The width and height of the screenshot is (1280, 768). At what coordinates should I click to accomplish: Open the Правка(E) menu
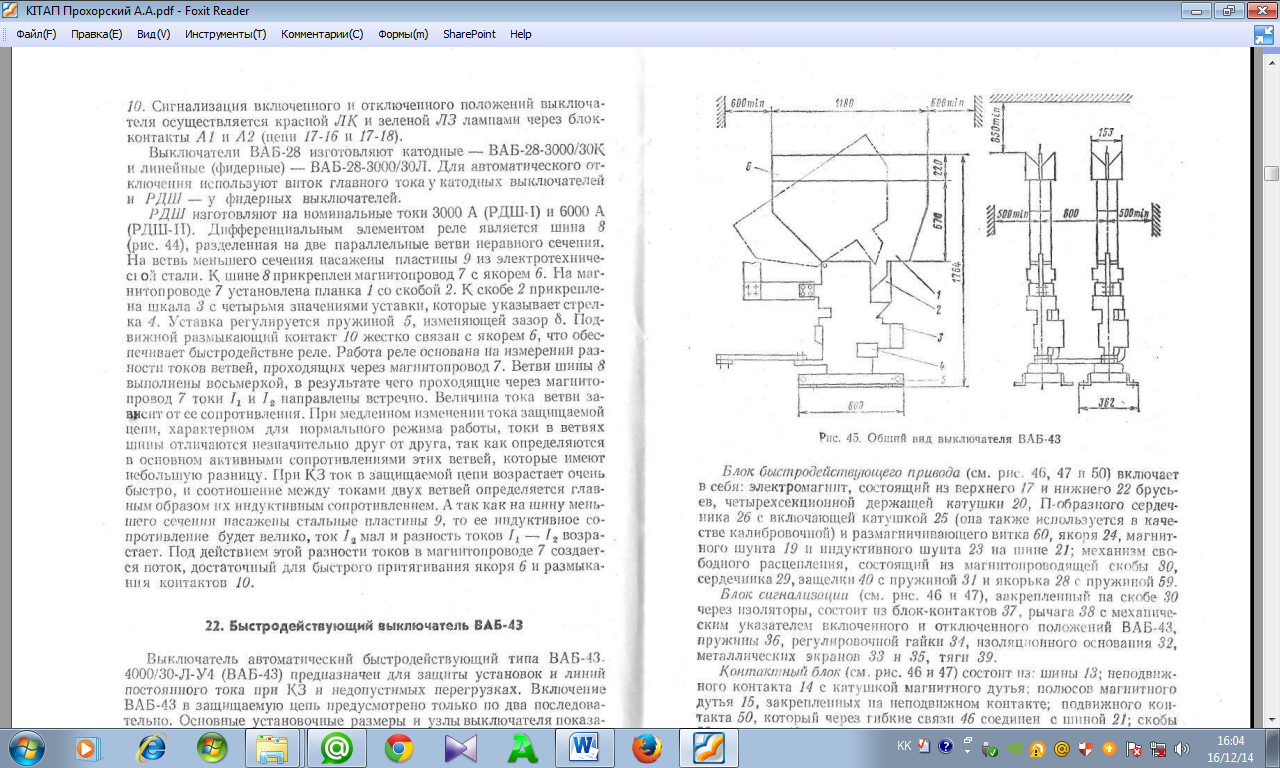point(96,34)
